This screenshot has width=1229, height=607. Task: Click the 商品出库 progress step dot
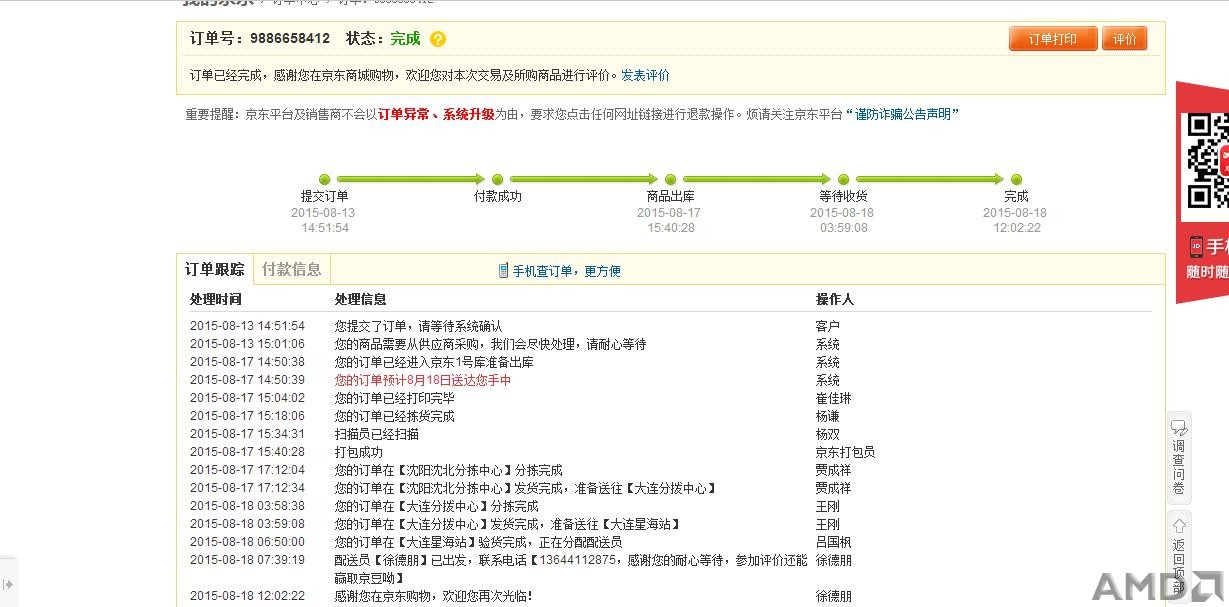tap(671, 179)
